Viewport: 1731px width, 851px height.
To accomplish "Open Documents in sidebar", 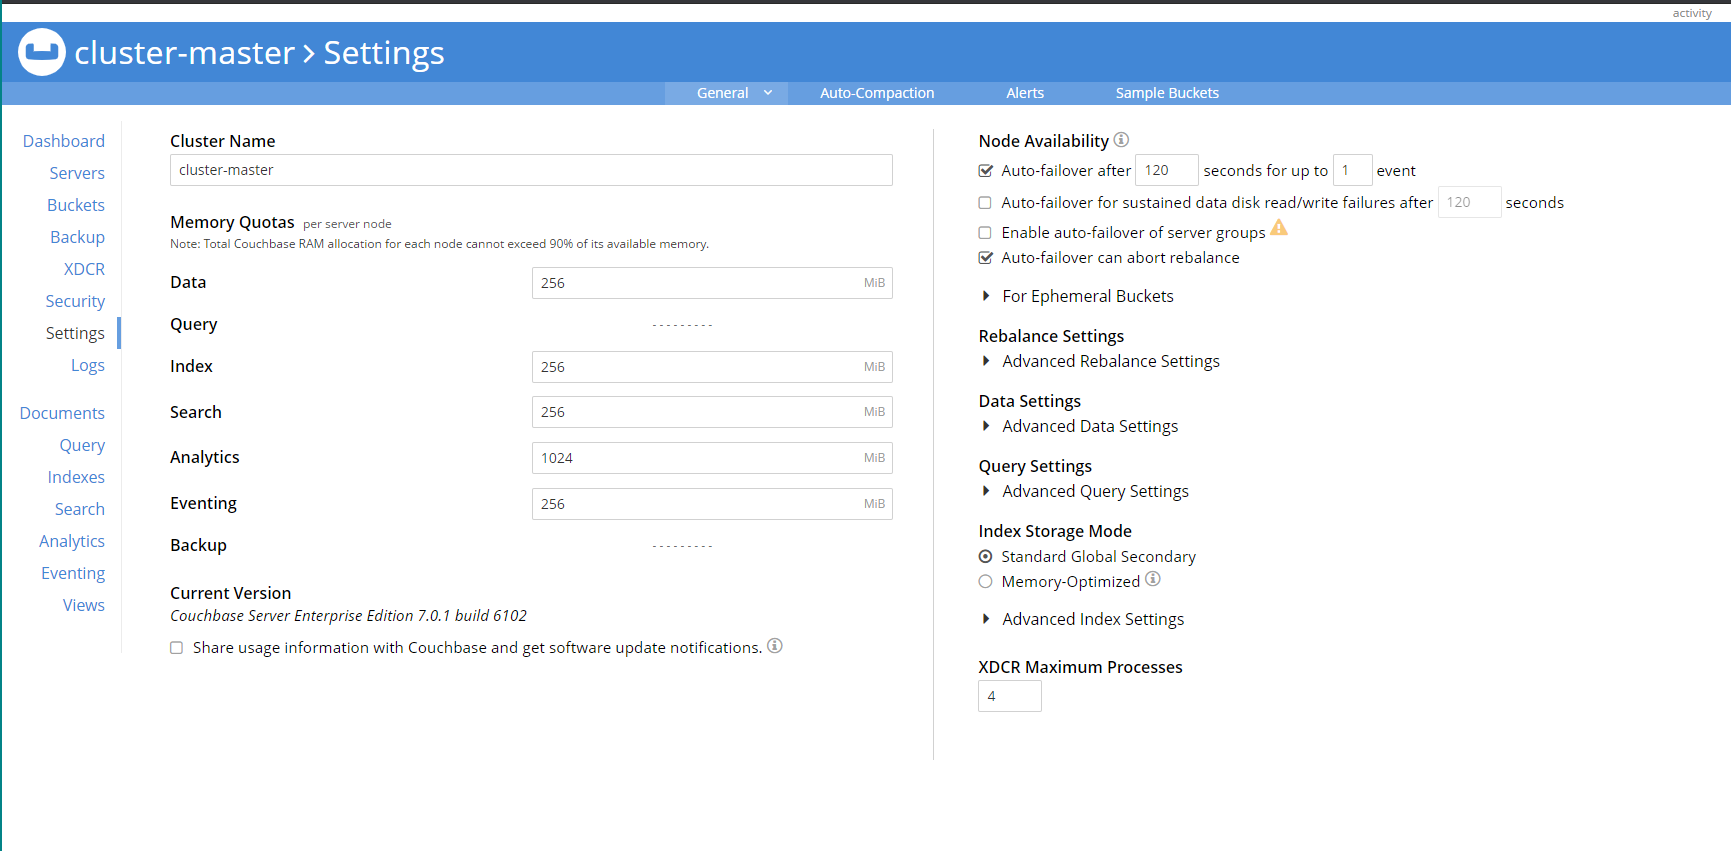I will [62, 413].
